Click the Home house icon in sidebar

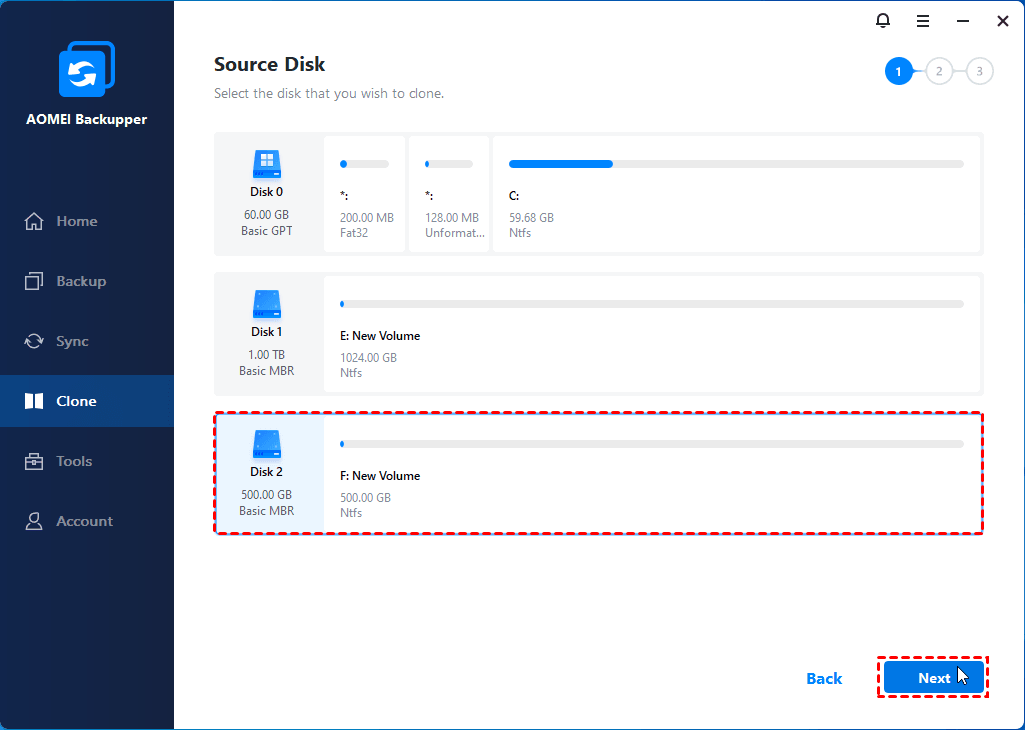(x=35, y=221)
